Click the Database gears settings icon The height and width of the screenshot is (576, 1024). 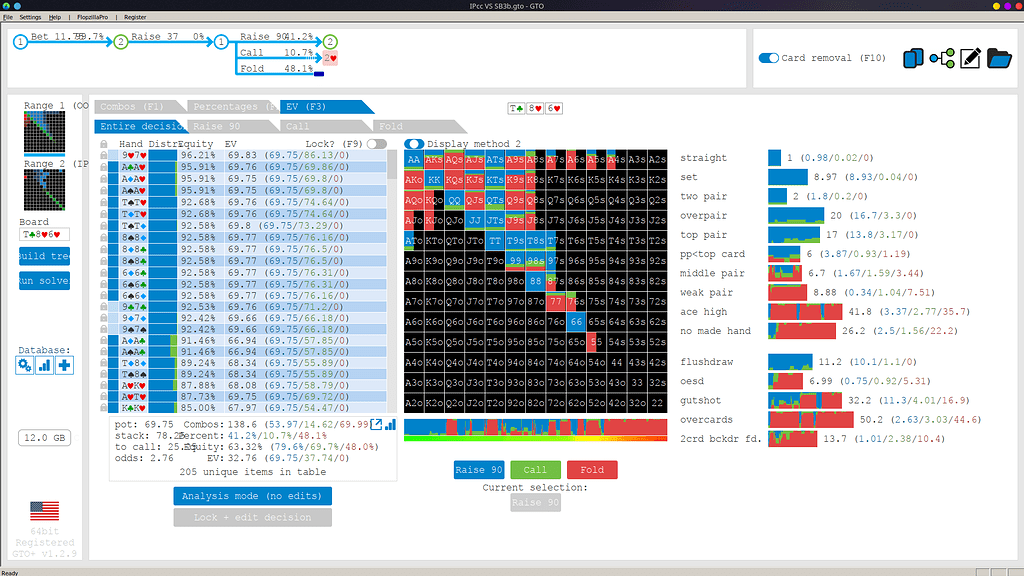[25, 365]
